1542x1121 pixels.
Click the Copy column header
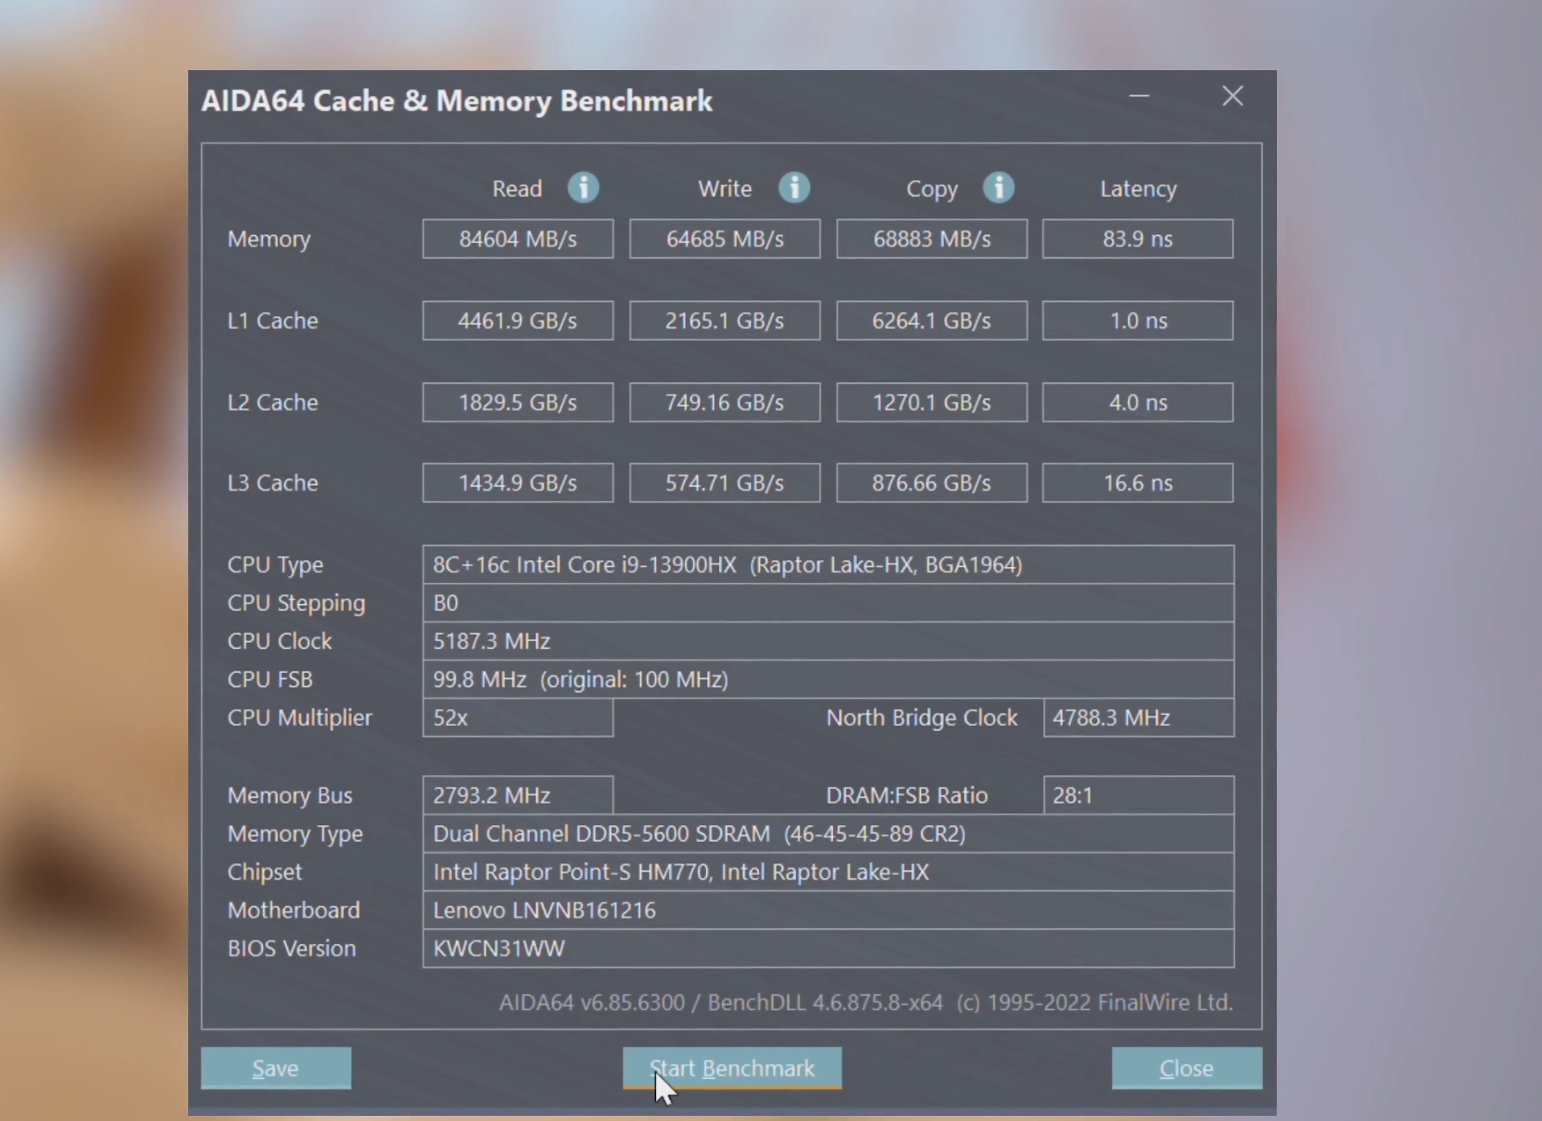coord(932,190)
